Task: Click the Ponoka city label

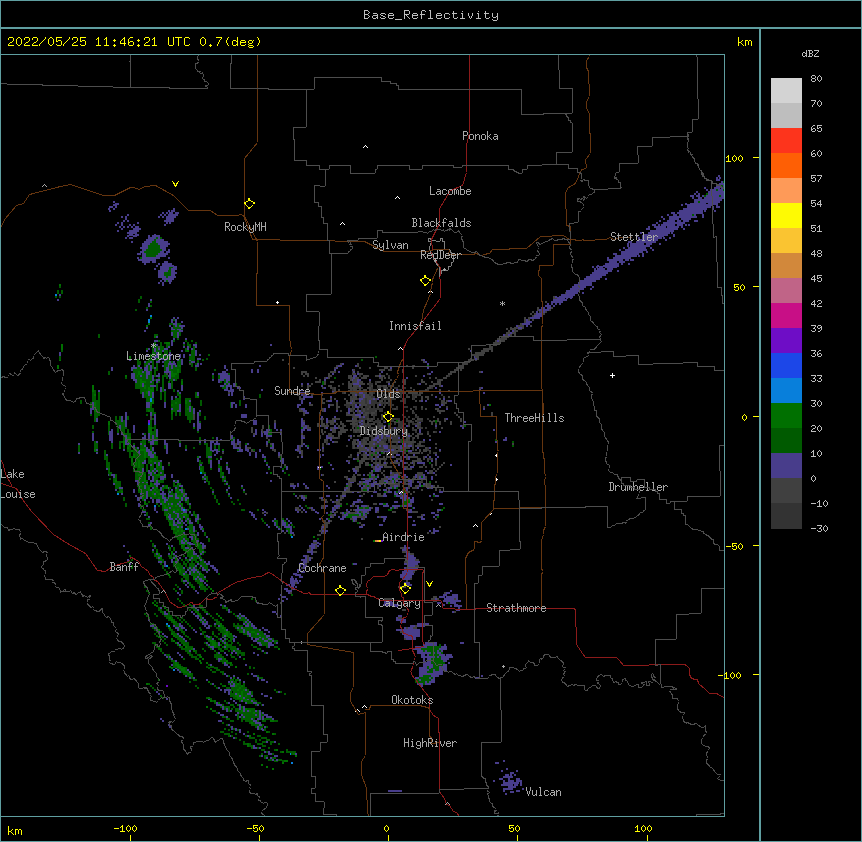Action: (480, 136)
